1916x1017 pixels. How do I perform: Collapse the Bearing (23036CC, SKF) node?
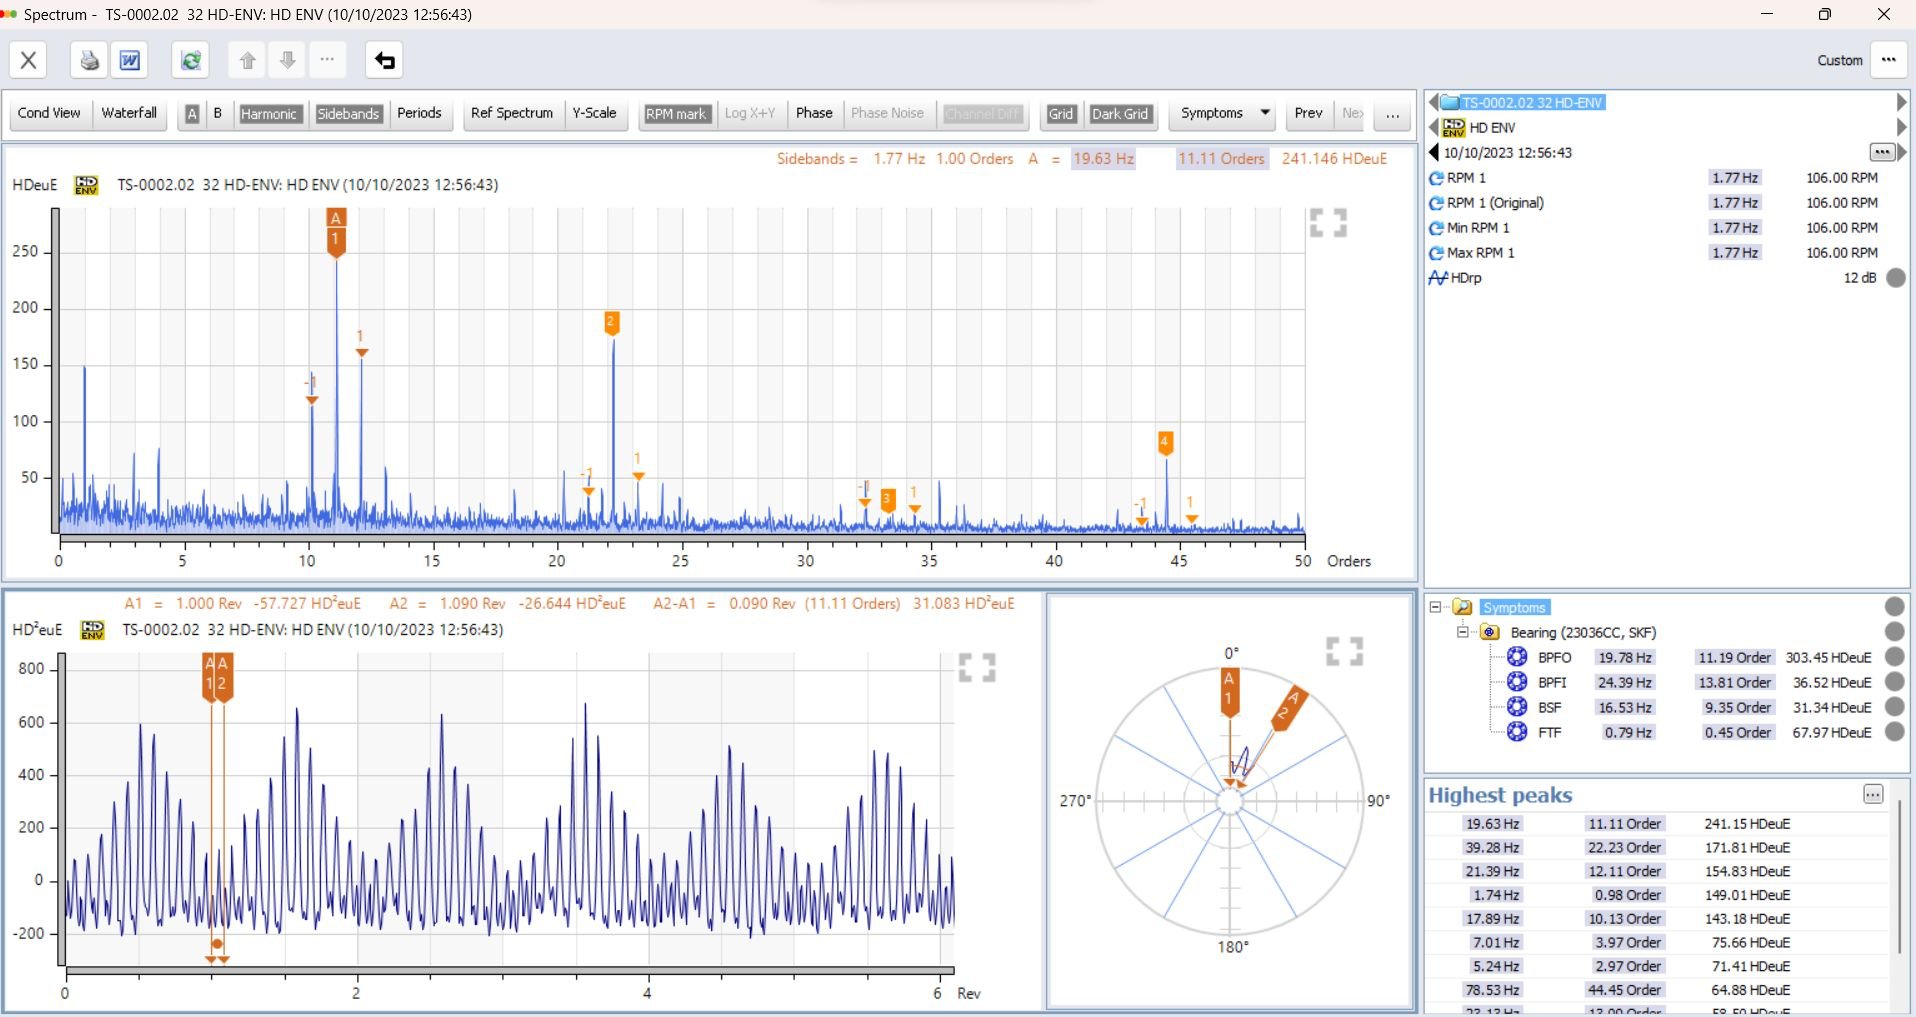[1462, 632]
